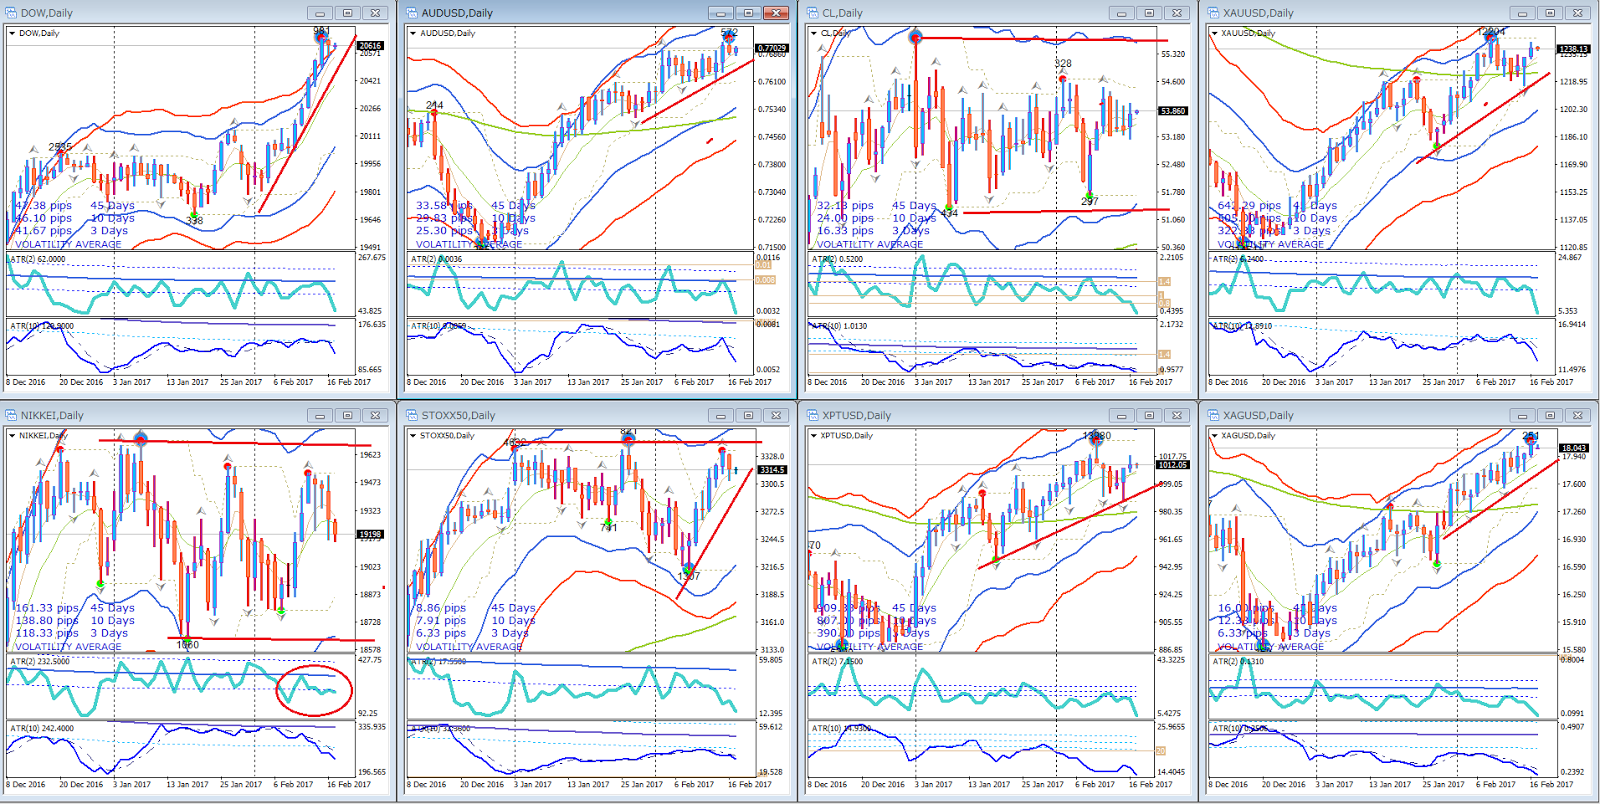Click the CL current price label 53.860
1600x804 pixels.
(1173, 111)
